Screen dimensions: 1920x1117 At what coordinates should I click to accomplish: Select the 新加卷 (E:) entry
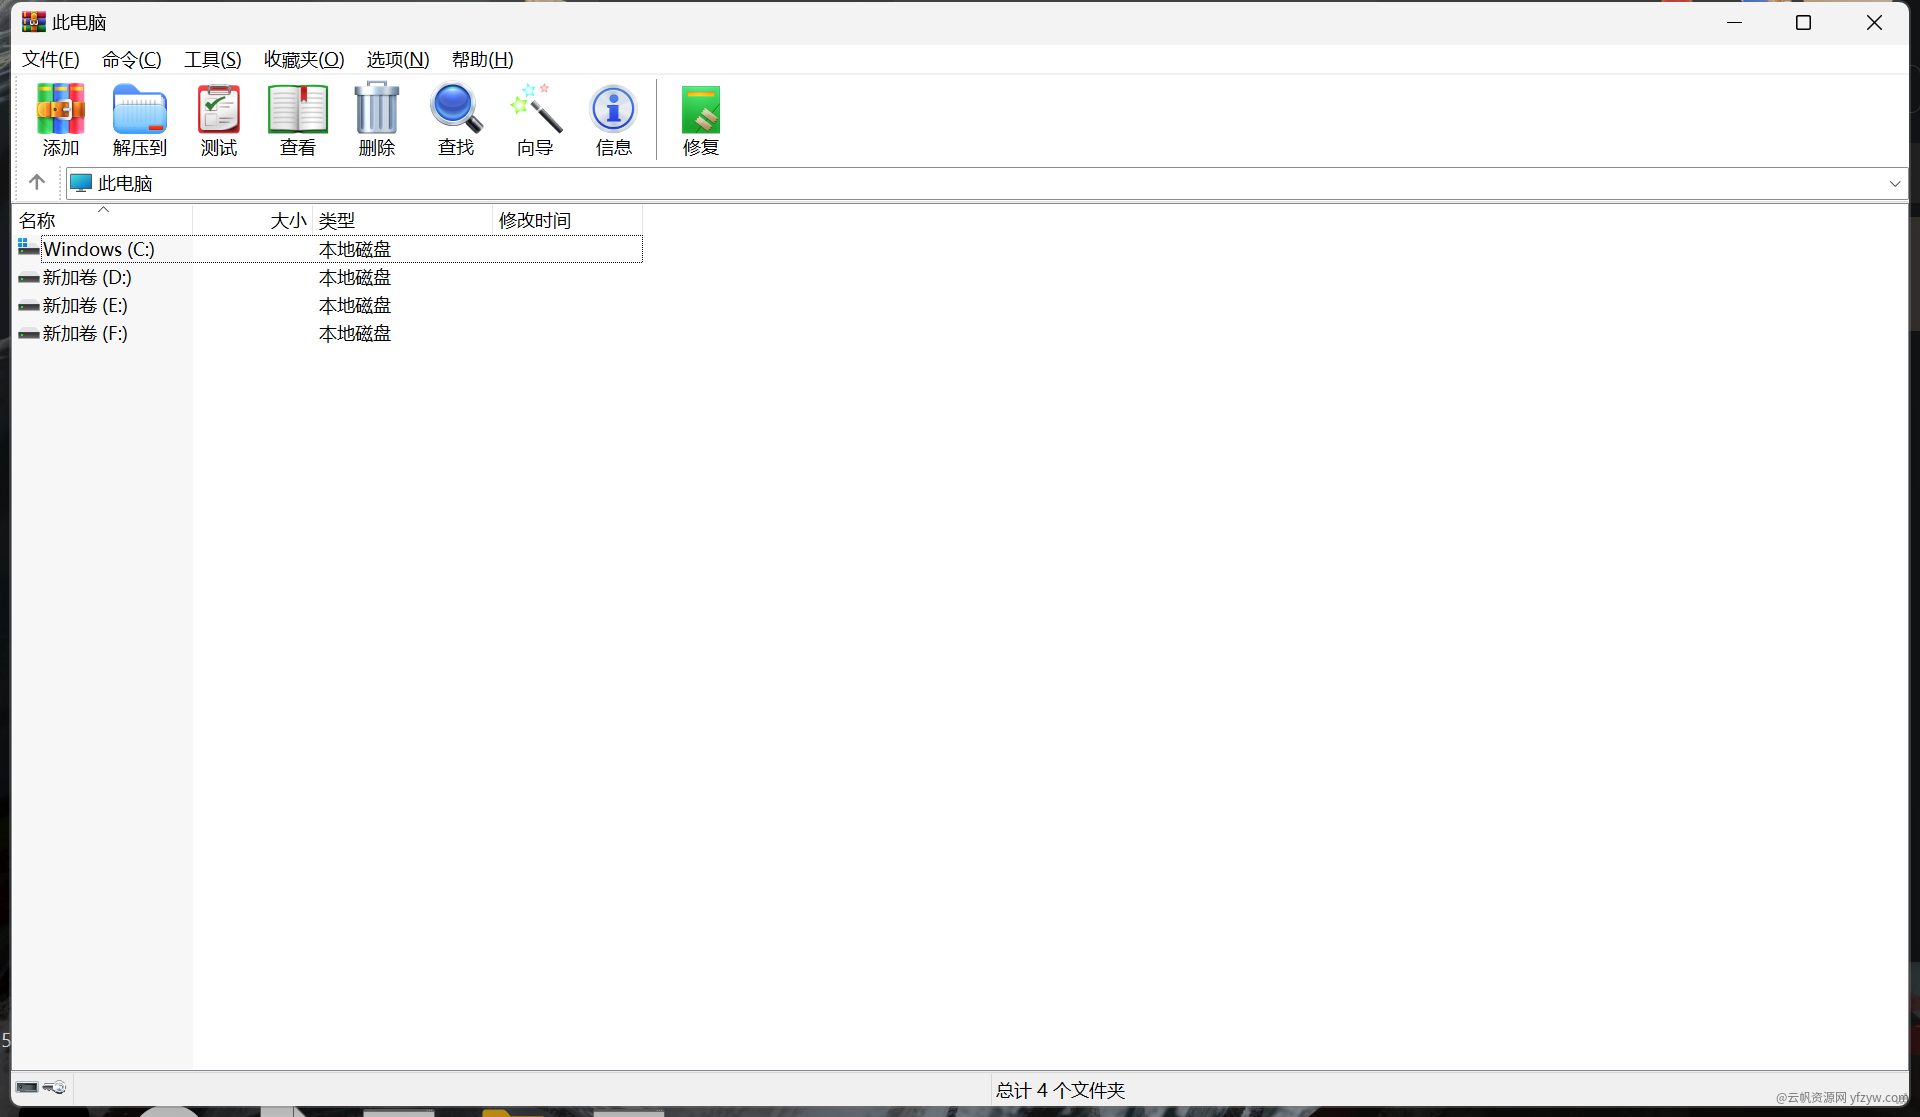coord(85,305)
